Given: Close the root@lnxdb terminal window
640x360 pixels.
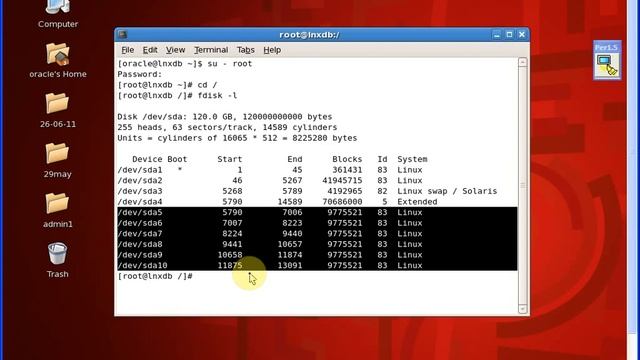Looking at the screenshot, I should point(522,35).
